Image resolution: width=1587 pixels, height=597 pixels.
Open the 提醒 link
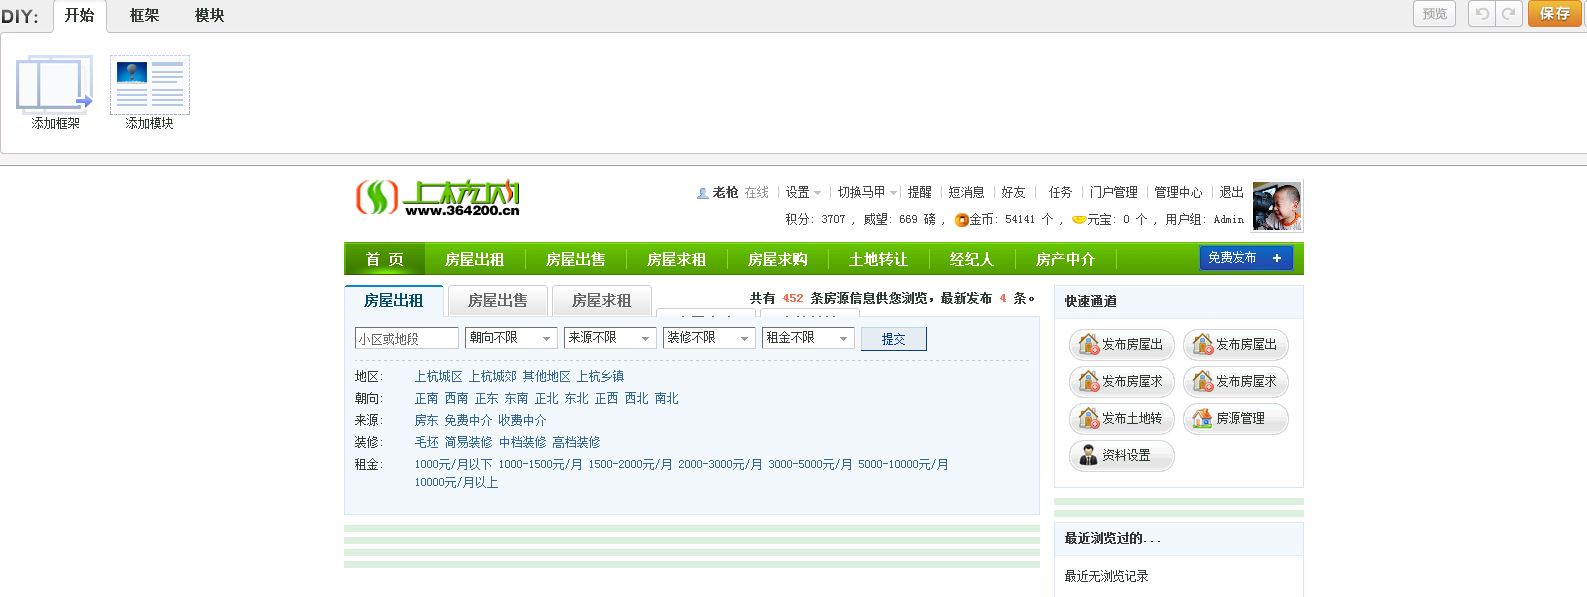(x=919, y=192)
